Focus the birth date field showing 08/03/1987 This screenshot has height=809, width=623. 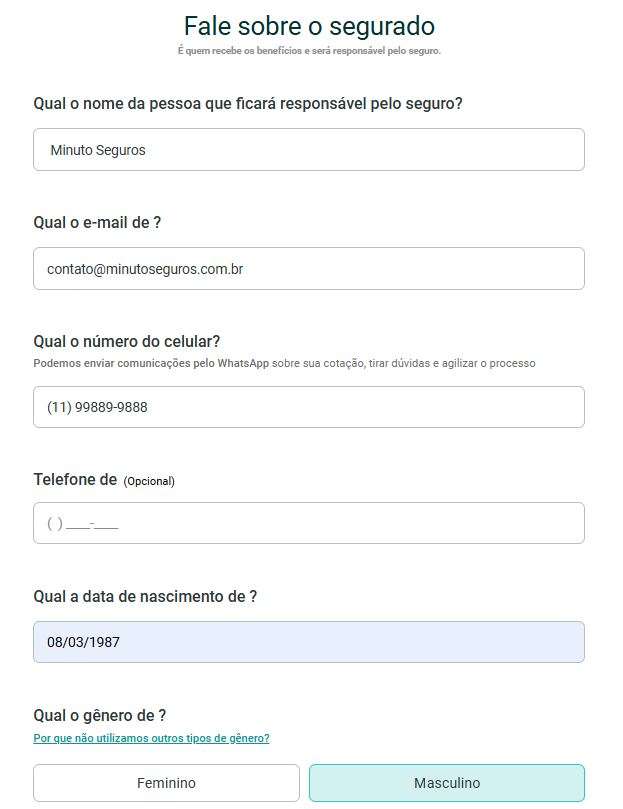pos(309,642)
